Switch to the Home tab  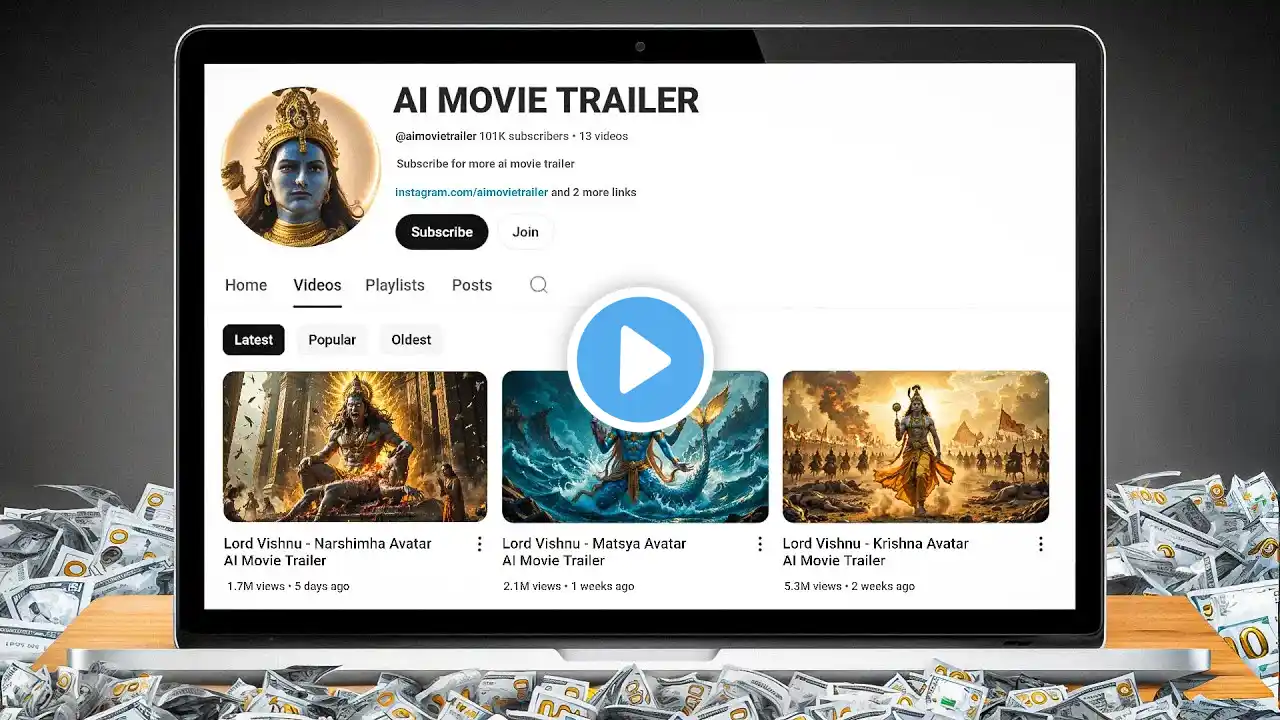click(246, 285)
